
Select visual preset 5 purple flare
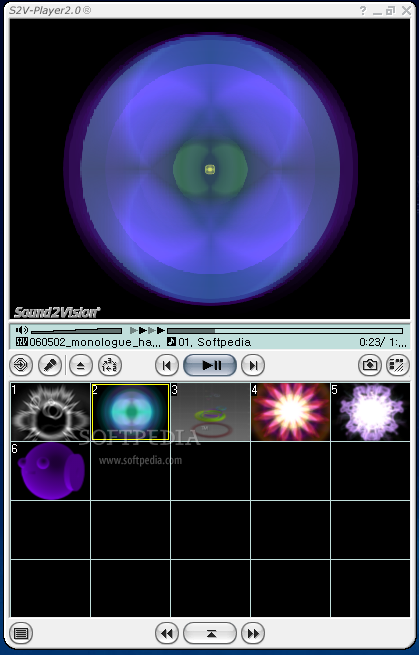point(371,412)
